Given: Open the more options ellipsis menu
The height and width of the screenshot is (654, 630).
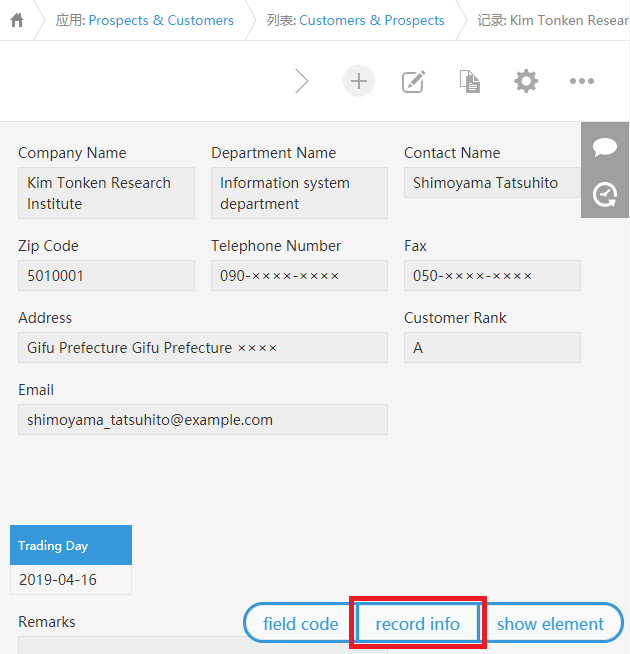Looking at the screenshot, I should (x=582, y=81).
